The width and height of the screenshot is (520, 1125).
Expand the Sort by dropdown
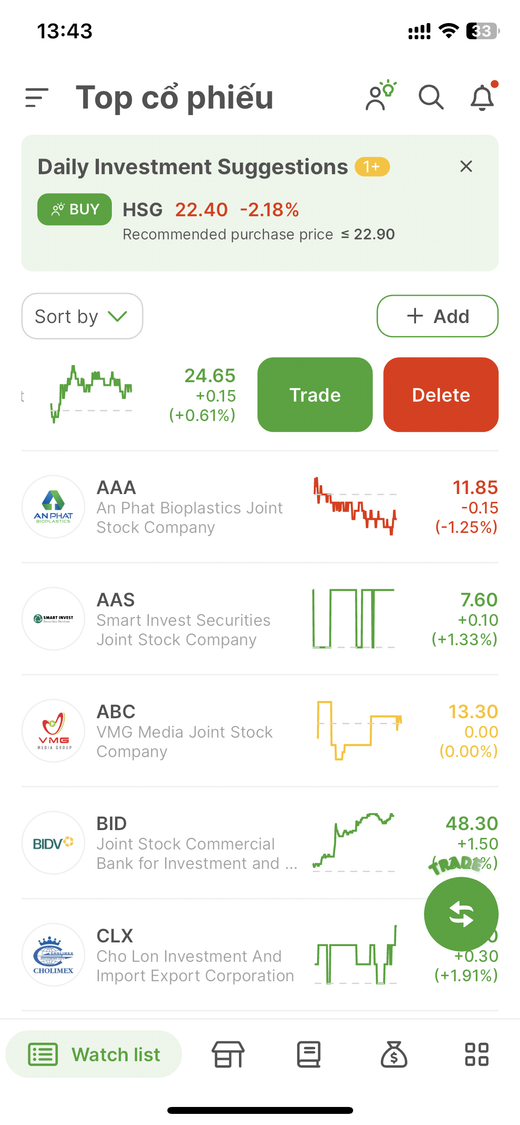click(x=82, y=316)
